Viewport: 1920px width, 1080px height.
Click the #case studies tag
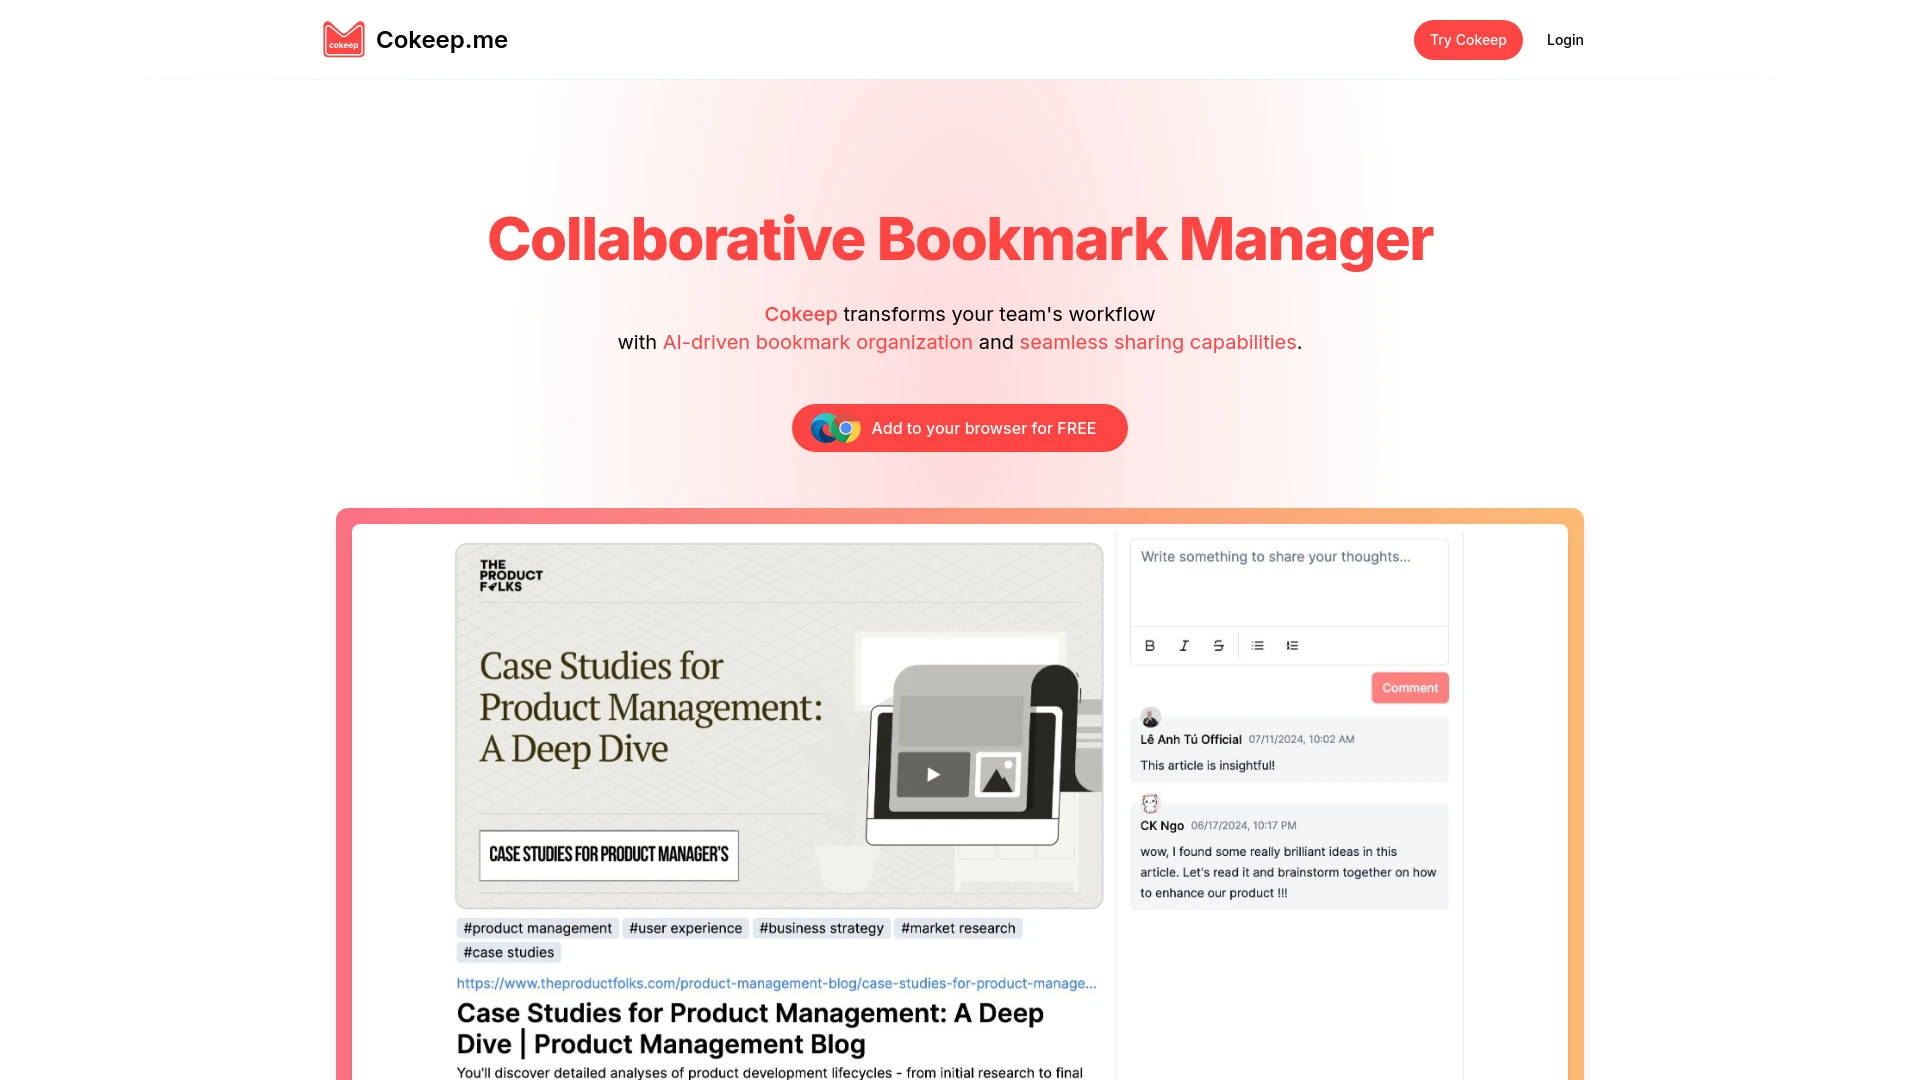tap(506, 952)
